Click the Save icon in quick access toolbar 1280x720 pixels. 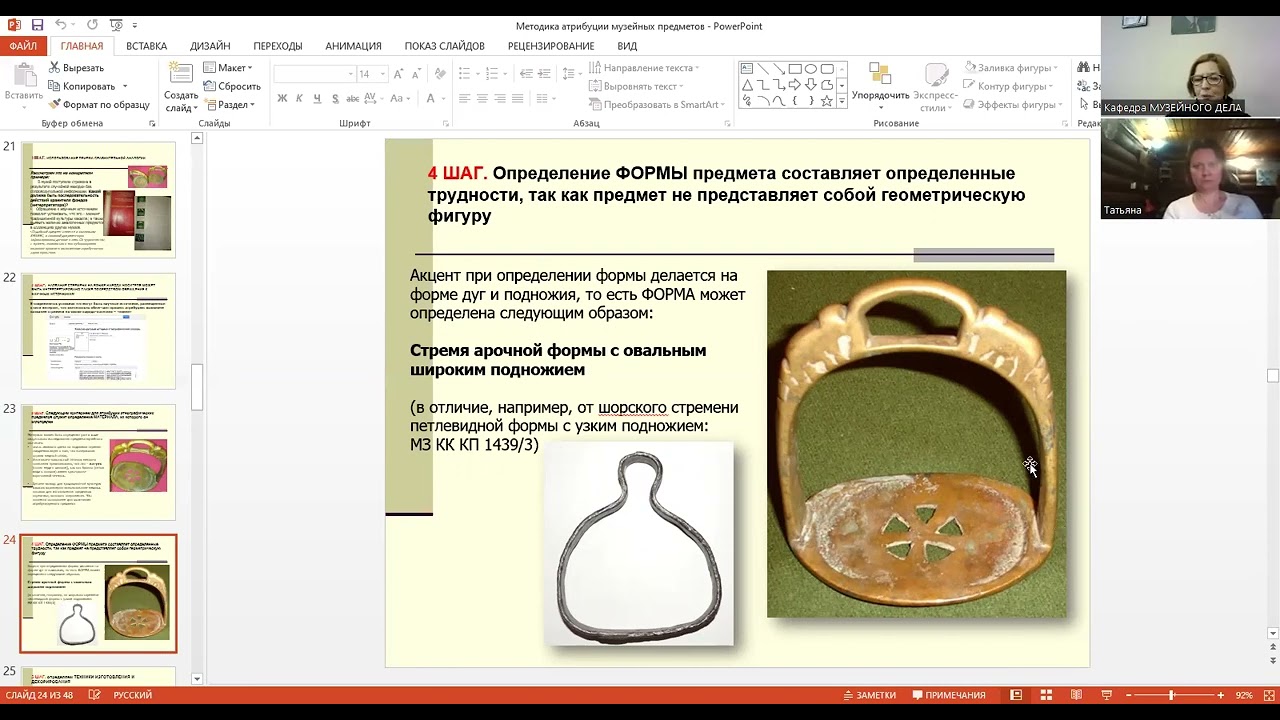coord(37,25)
